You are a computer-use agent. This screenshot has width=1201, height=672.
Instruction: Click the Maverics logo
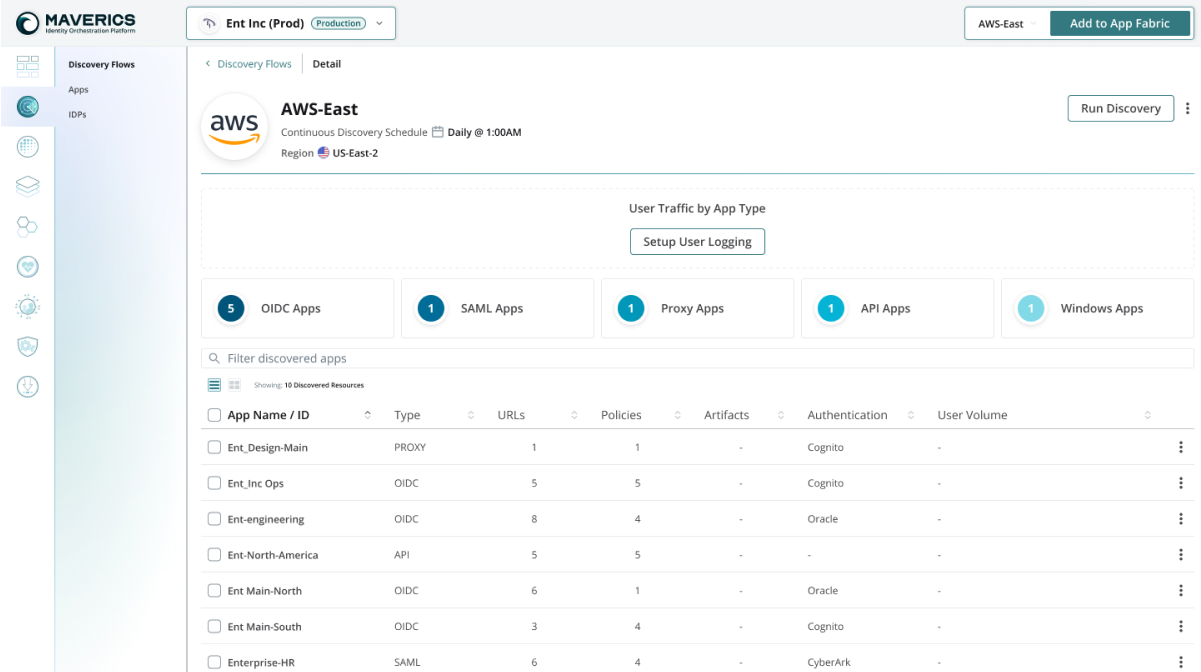tap(76, 23)
